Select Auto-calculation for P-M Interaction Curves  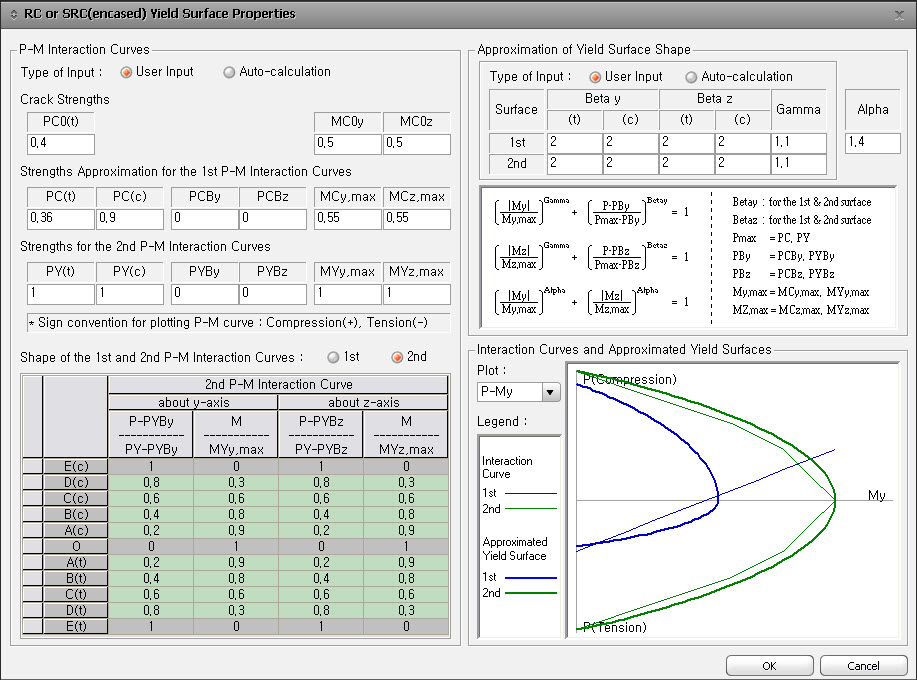pos(230,72)
